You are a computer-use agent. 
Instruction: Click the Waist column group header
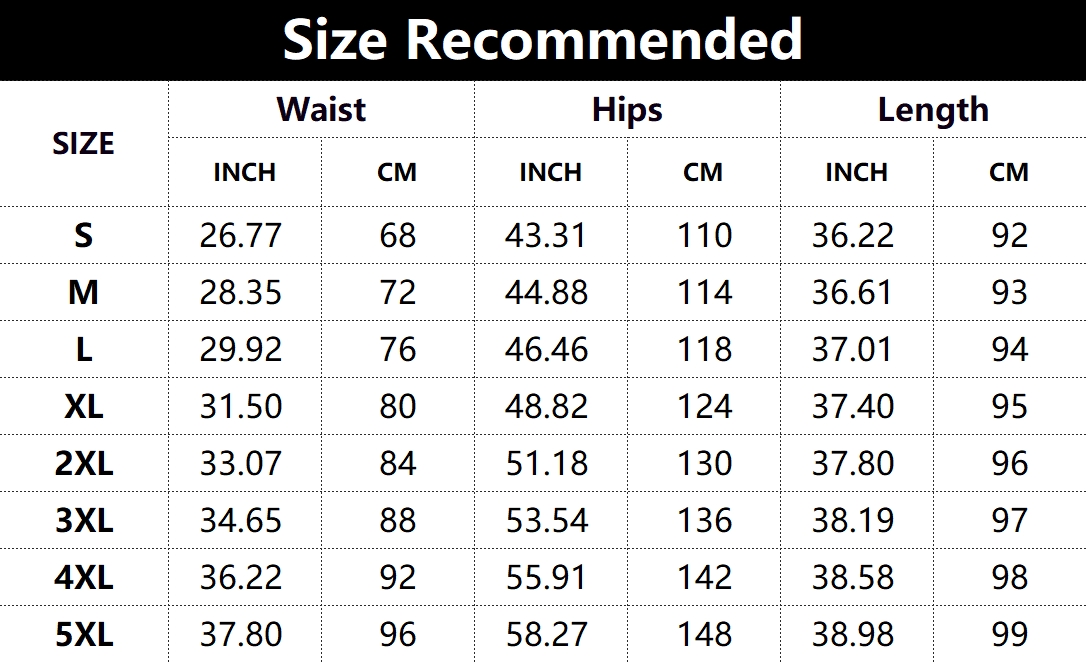click(x=321, y=109)
